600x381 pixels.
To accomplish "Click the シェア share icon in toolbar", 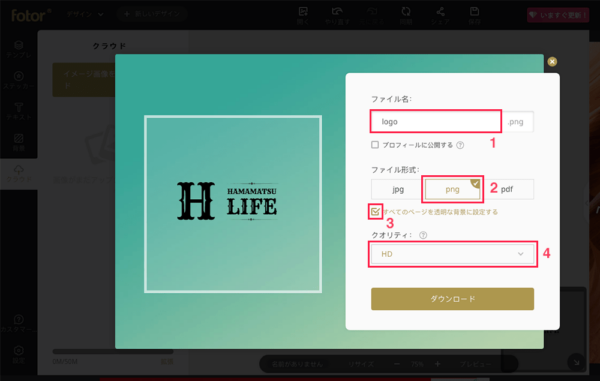I will [x=440, y=15].
